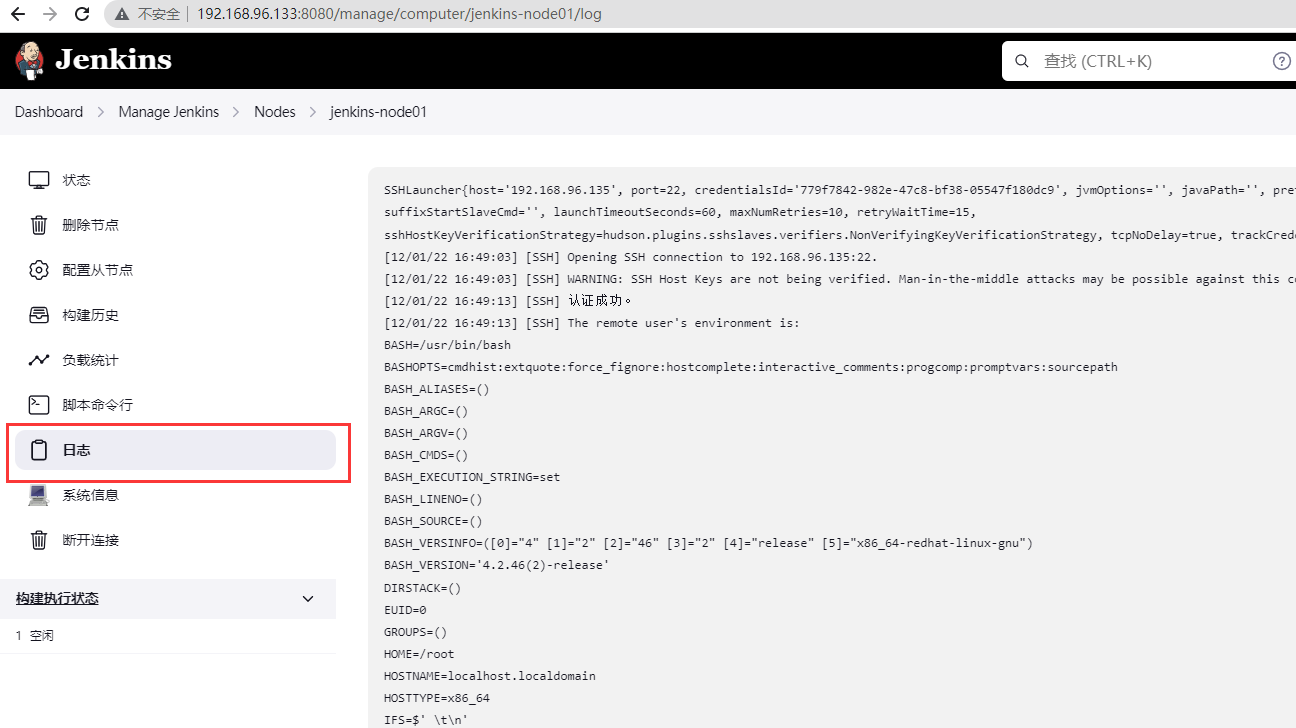Click executor 1 空闲 status row
Screen dimensions: 1296x728
[x=168, y=635]
